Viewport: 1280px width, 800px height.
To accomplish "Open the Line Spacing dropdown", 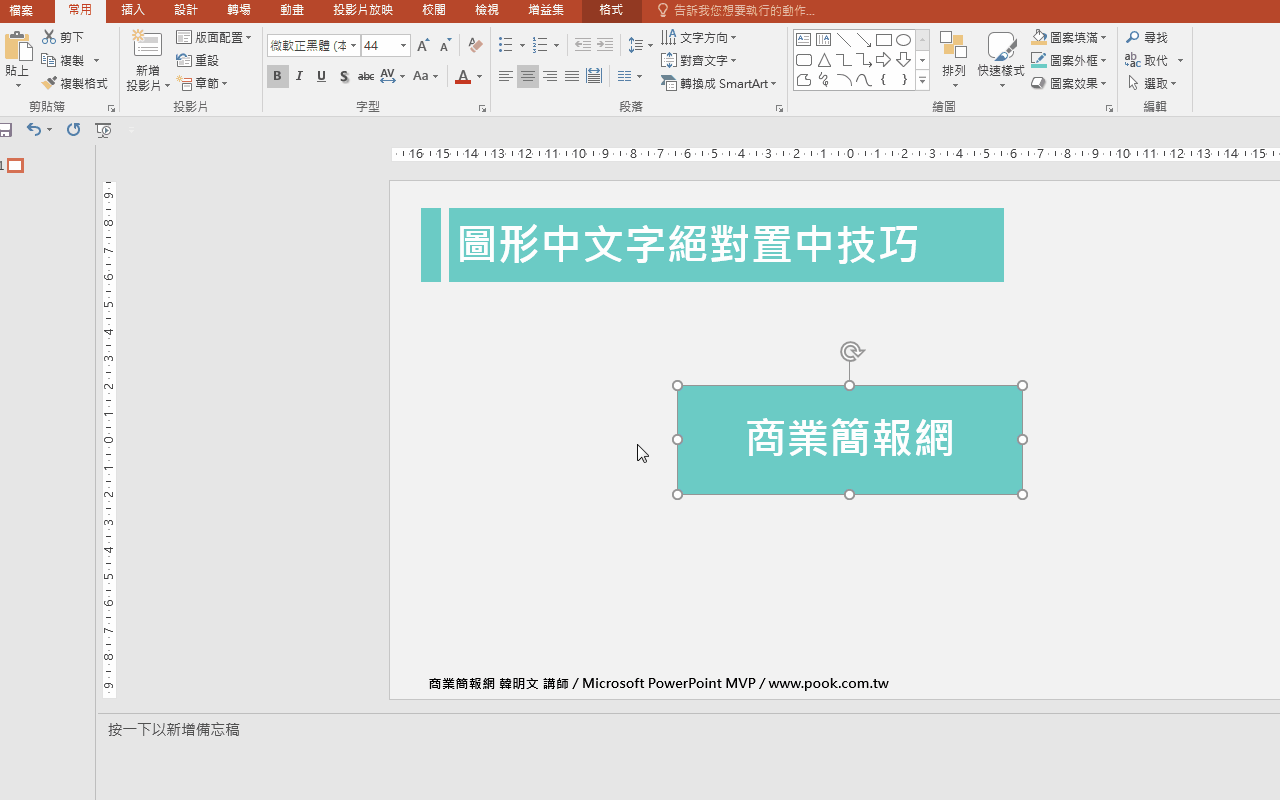I will click(x=640, y=45).
